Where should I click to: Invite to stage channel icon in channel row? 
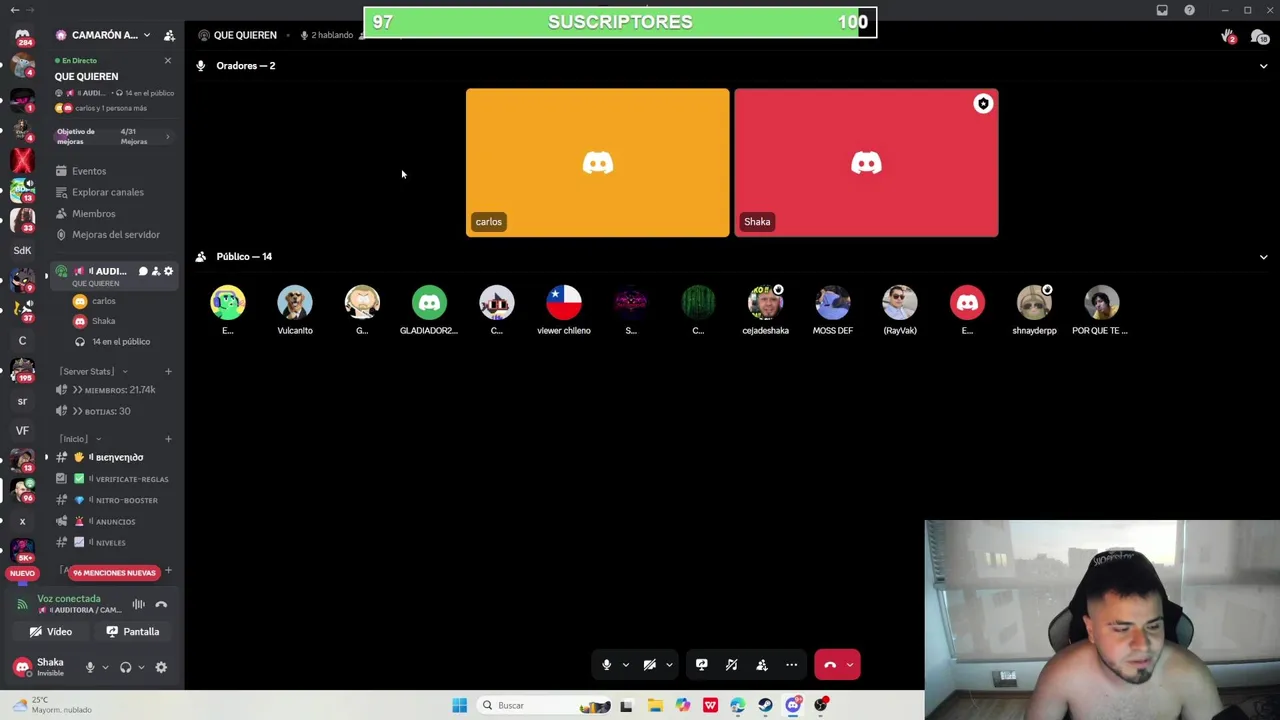(155, 271)
